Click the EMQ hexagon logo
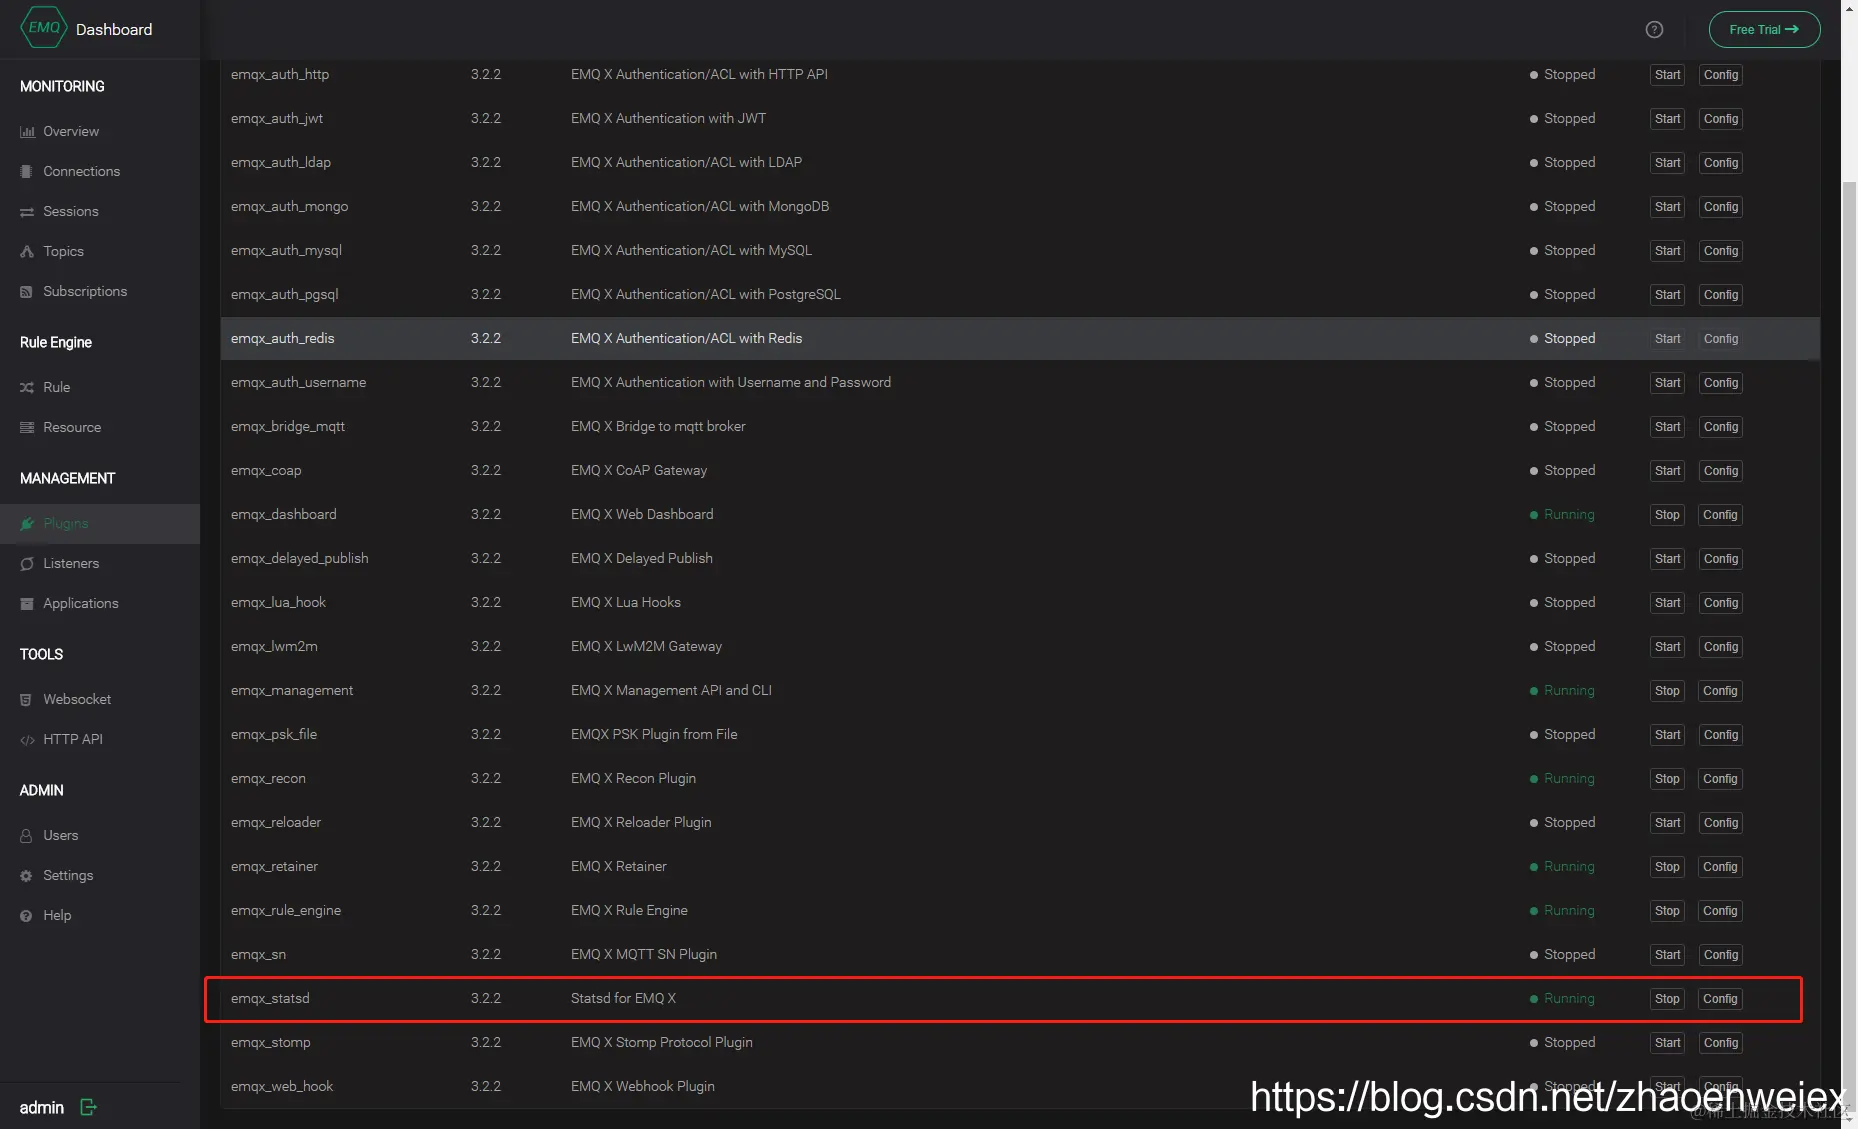1858x1129 pixels. coord(43,28)
